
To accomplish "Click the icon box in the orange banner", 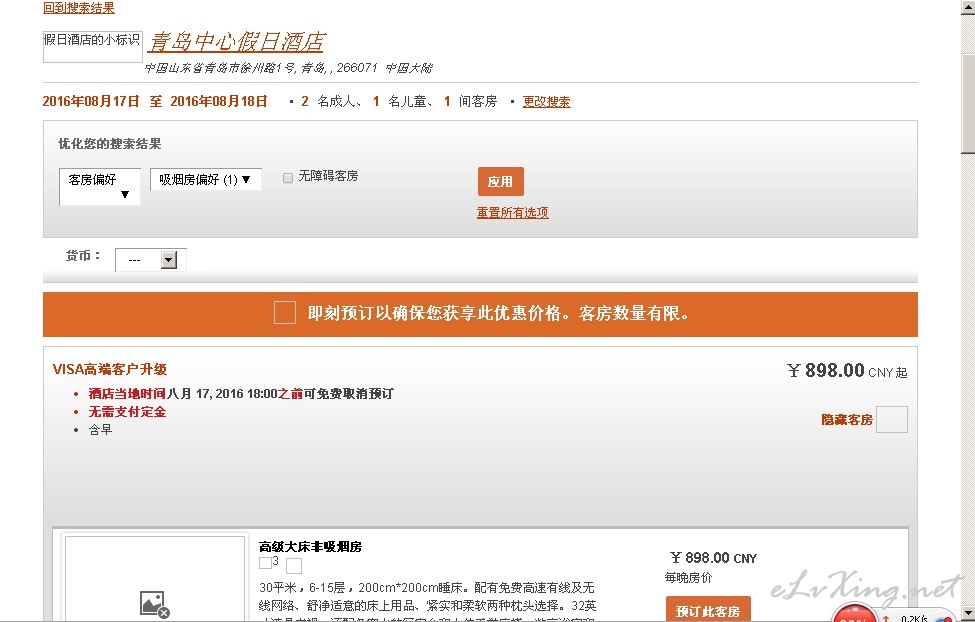I will coord(285,312).
